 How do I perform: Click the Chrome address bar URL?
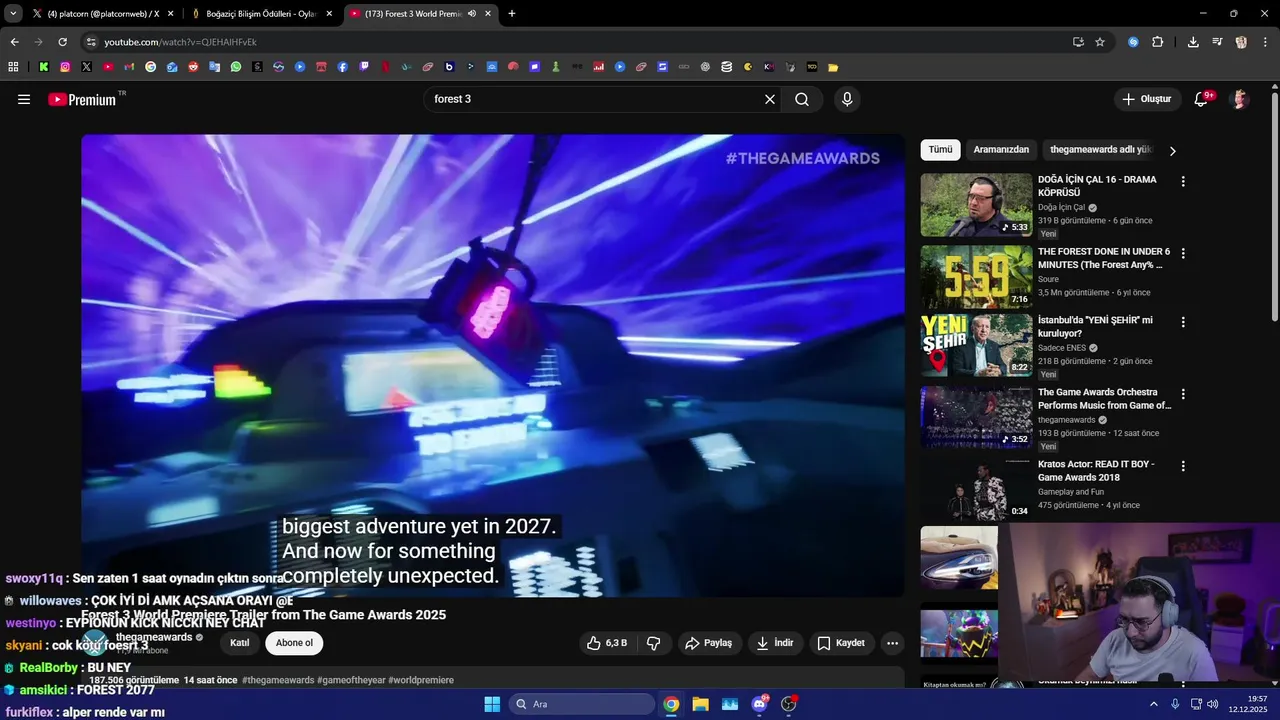[x=181, y=42]
